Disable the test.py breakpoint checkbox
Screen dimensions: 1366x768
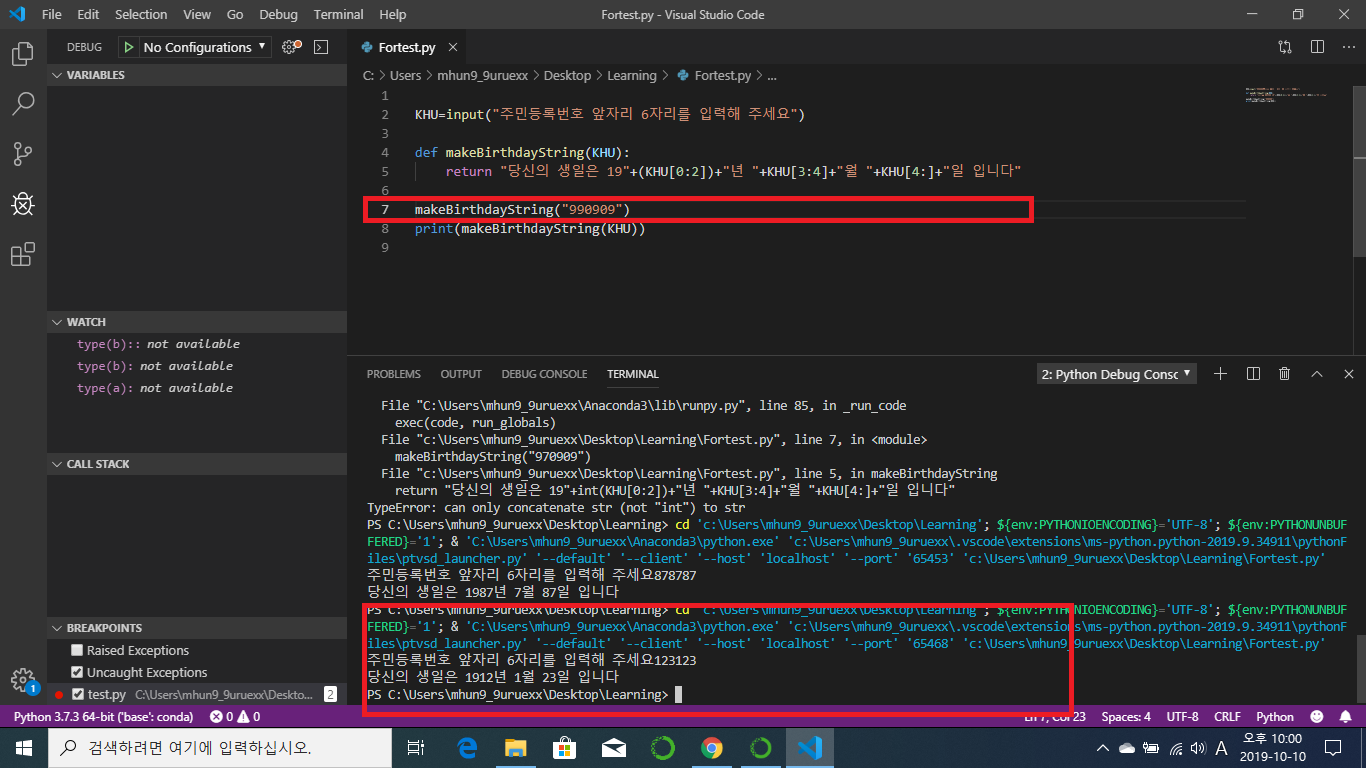(x=77, y=694)
